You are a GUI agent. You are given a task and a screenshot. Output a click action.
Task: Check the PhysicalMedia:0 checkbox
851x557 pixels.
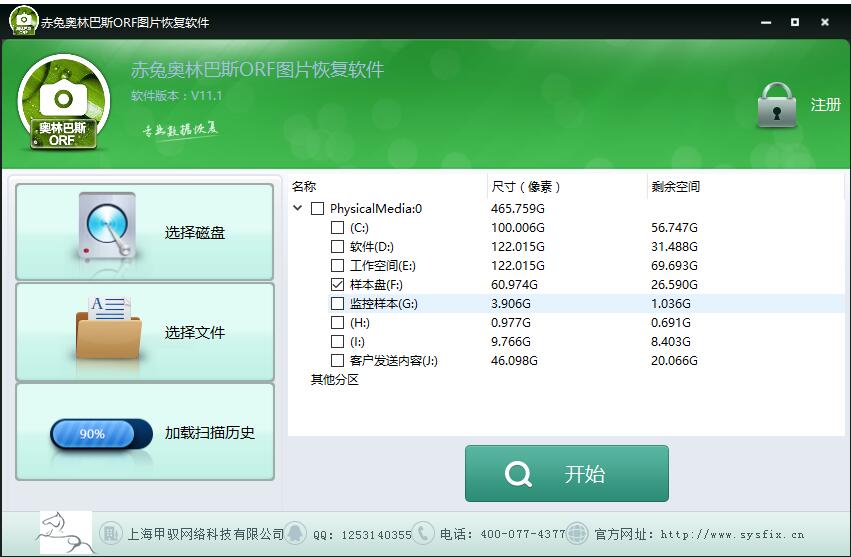pos(317,208)
